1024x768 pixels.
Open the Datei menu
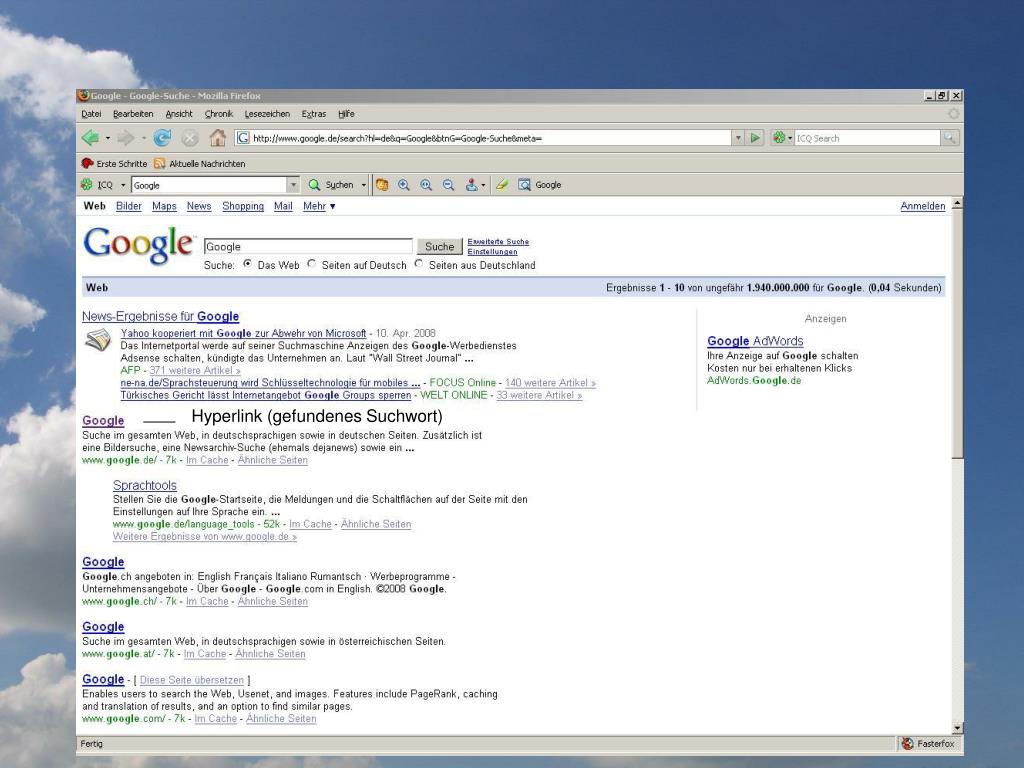91,114
